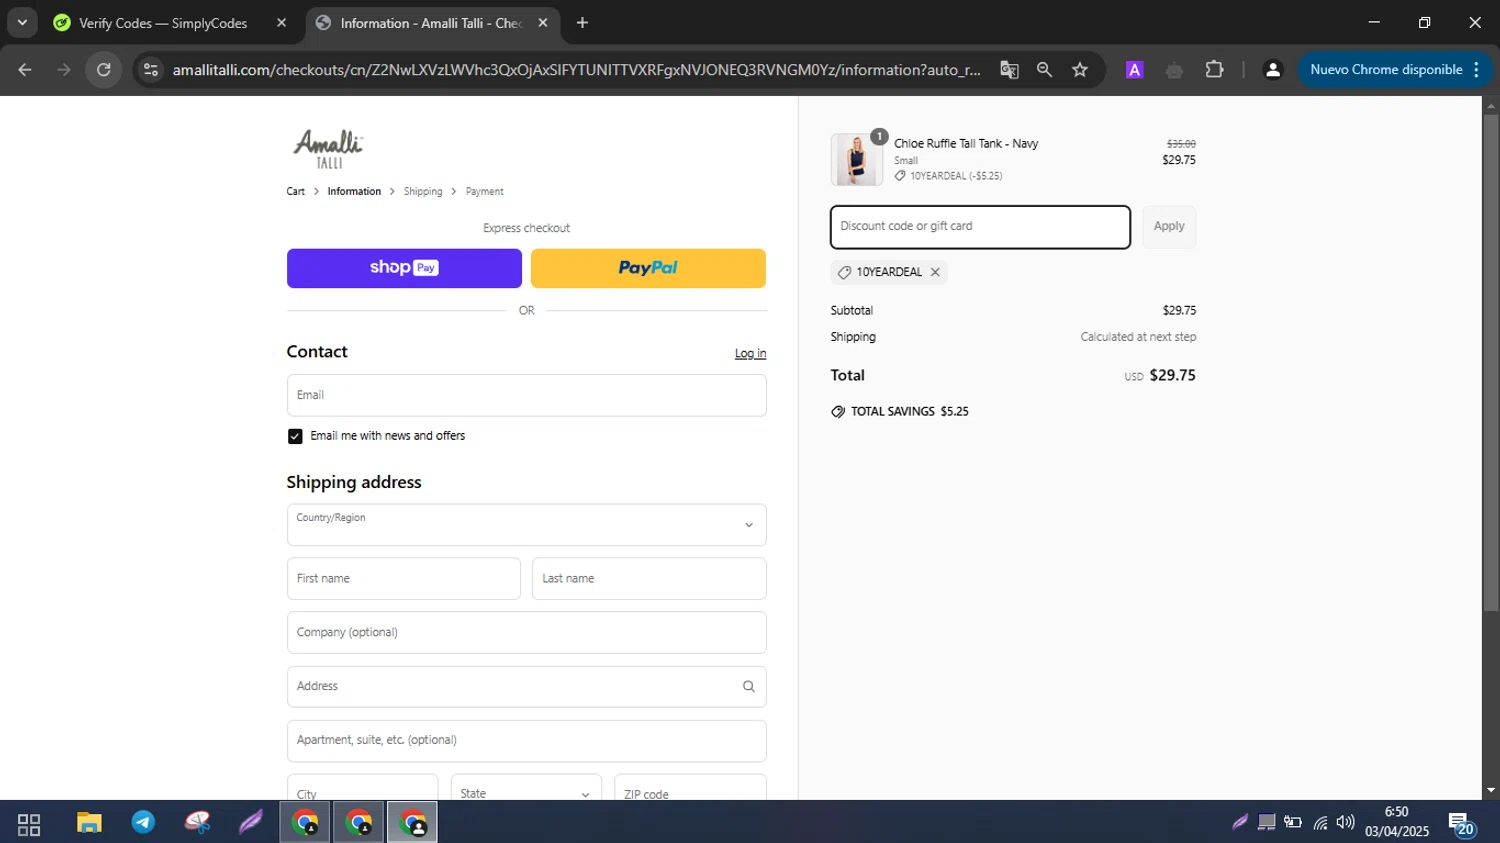
Task: Focus the Discount code or gift card field
Action: click(980, 227)
